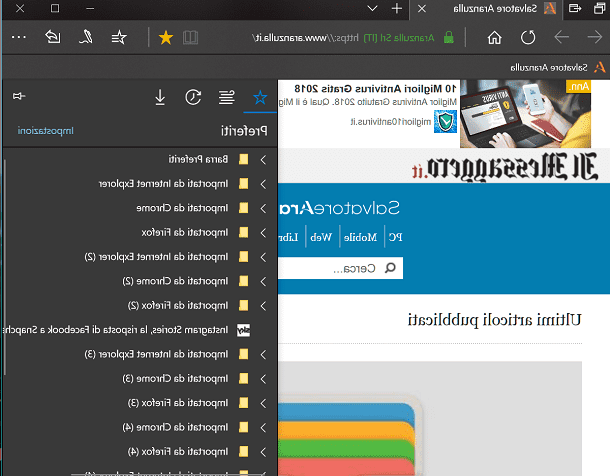
Task: Show tab previews chevron in title bar
Action: pos(372,8)
